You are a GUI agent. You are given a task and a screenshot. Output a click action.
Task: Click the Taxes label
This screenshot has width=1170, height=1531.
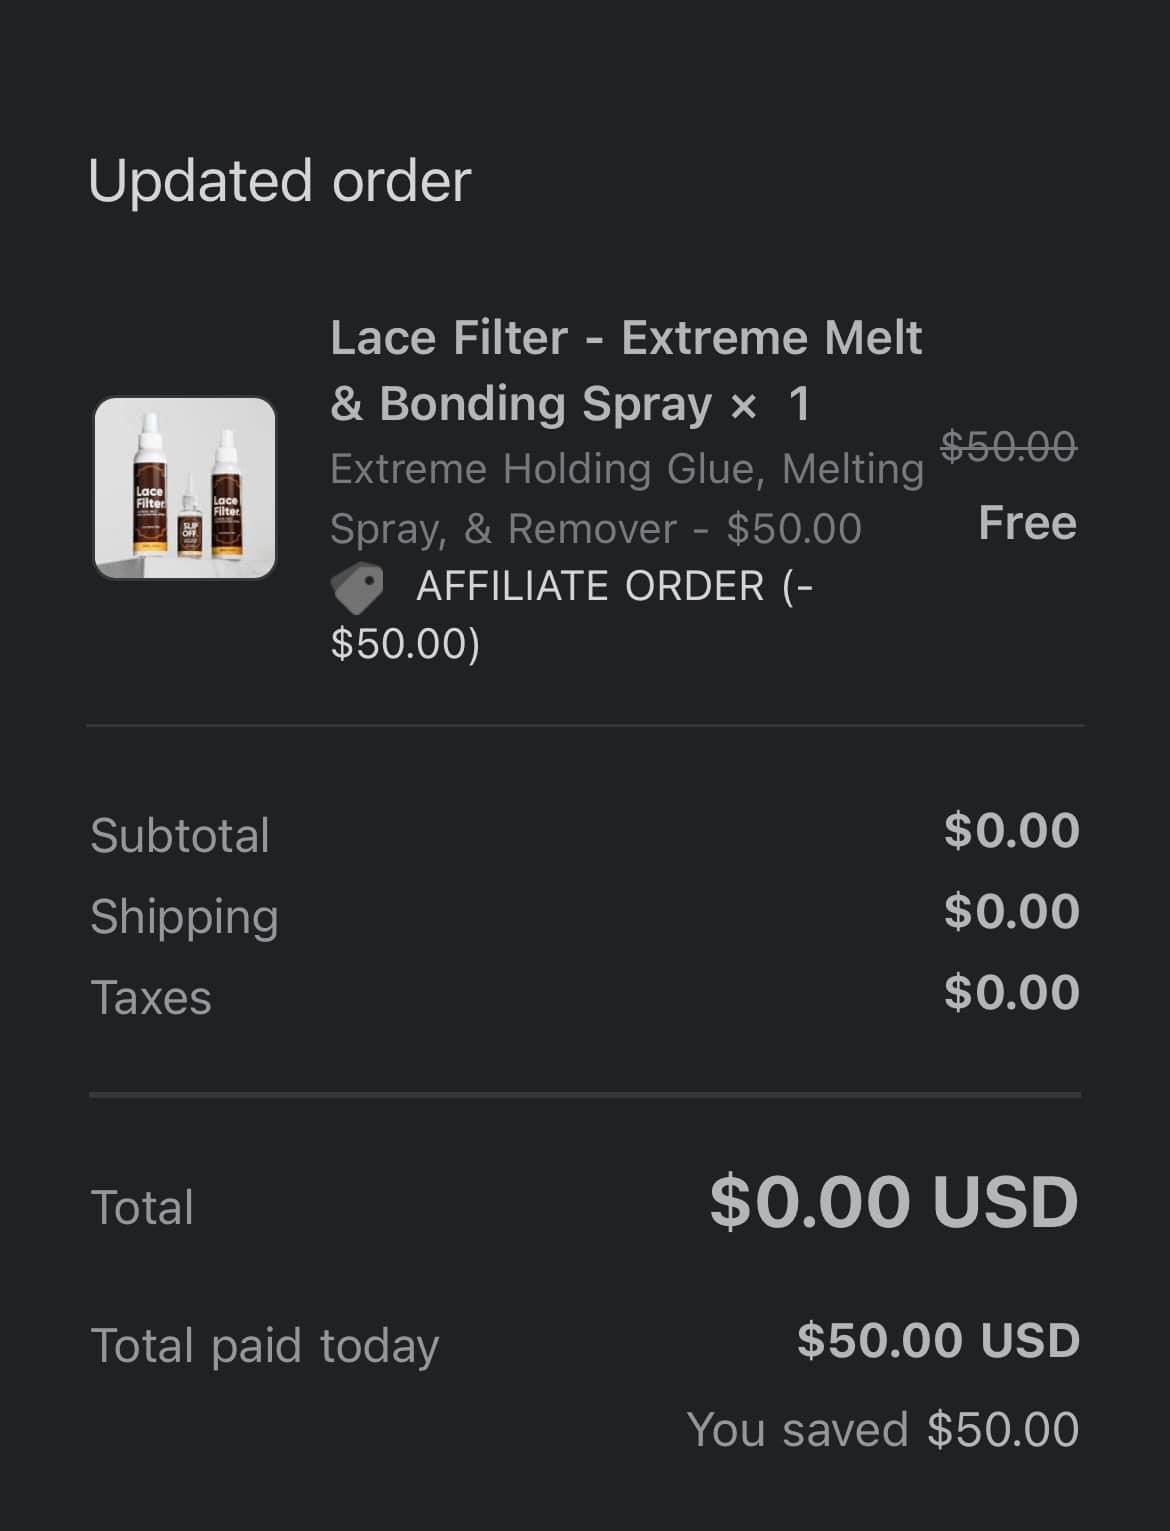click(x=151, y=997)
